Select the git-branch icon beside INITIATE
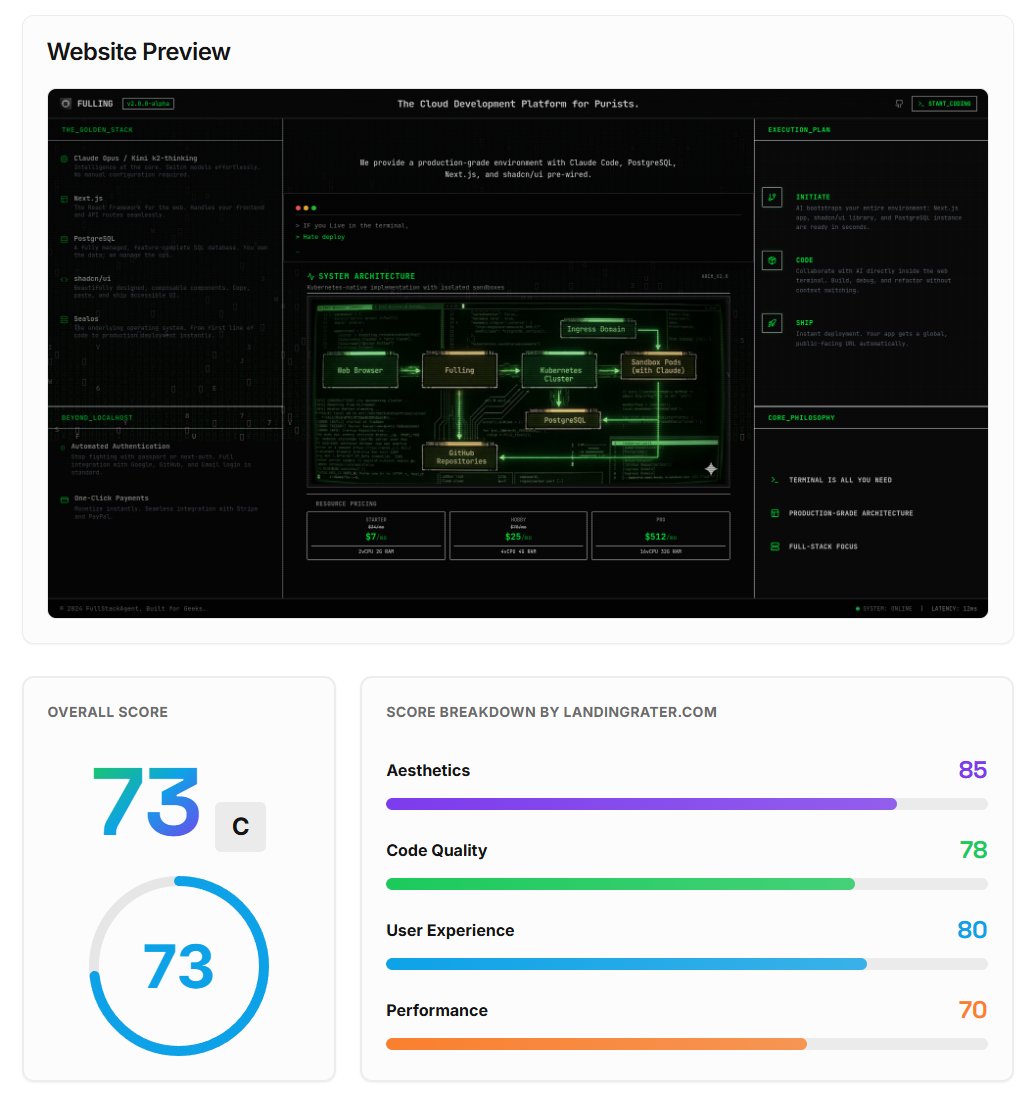The width and height of the screenshot is (1035, 1099). tap(772, 197)
